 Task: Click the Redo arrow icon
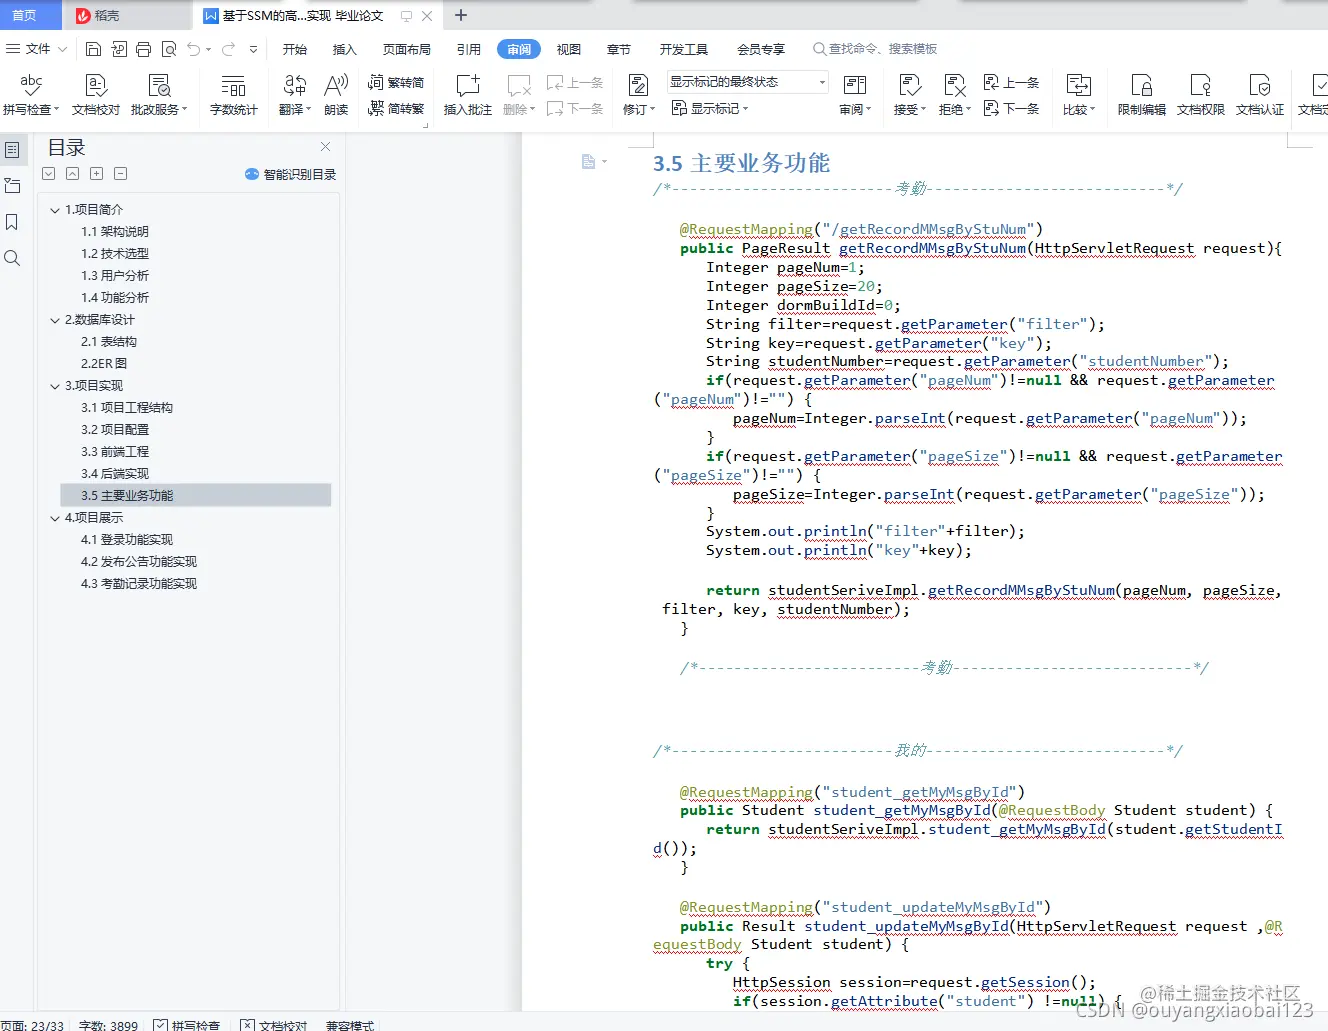(229, 49)
